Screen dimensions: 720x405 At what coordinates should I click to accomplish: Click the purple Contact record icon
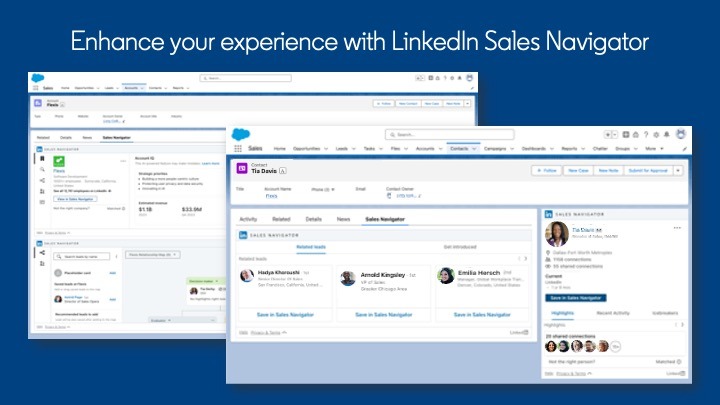[x=241, y=170]
